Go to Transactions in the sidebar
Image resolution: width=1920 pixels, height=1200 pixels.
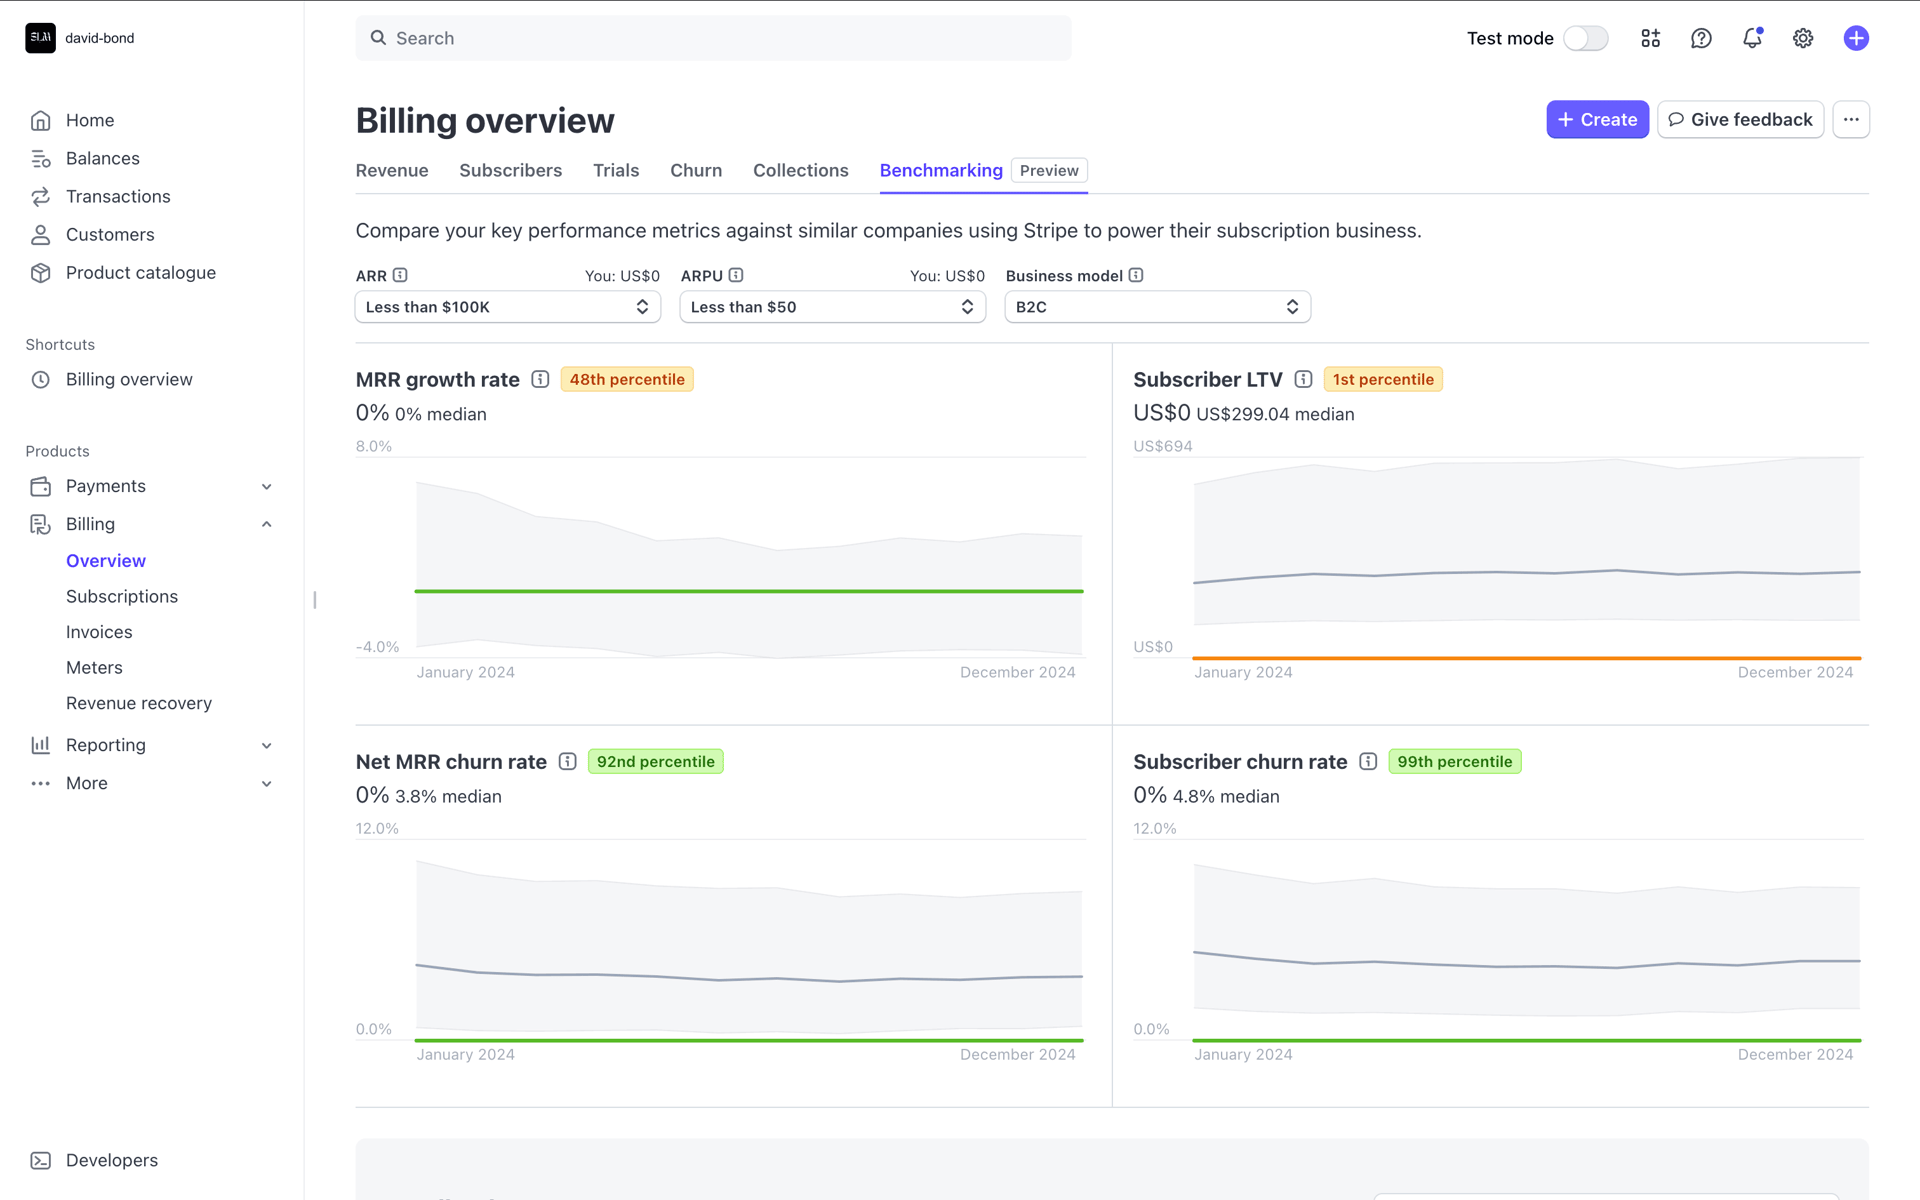point(118,197)
